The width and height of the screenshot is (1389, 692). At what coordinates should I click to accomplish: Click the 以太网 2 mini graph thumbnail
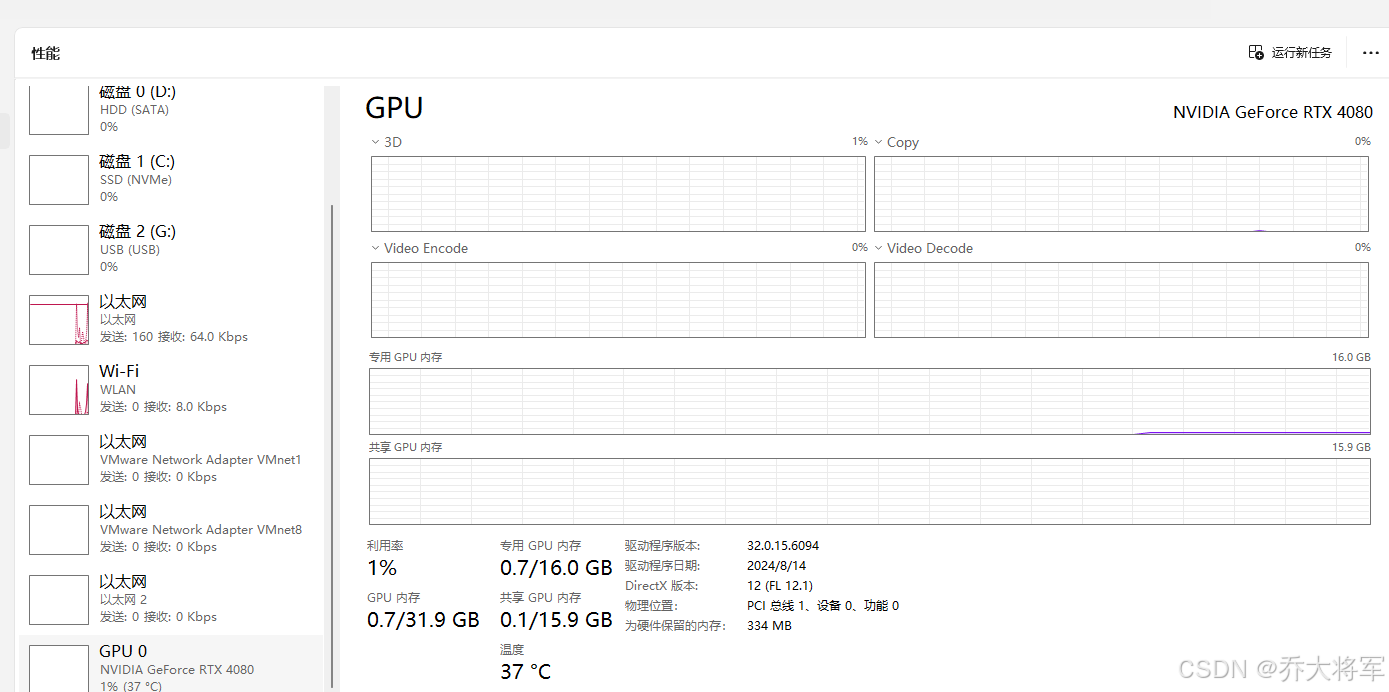point(59,600)
